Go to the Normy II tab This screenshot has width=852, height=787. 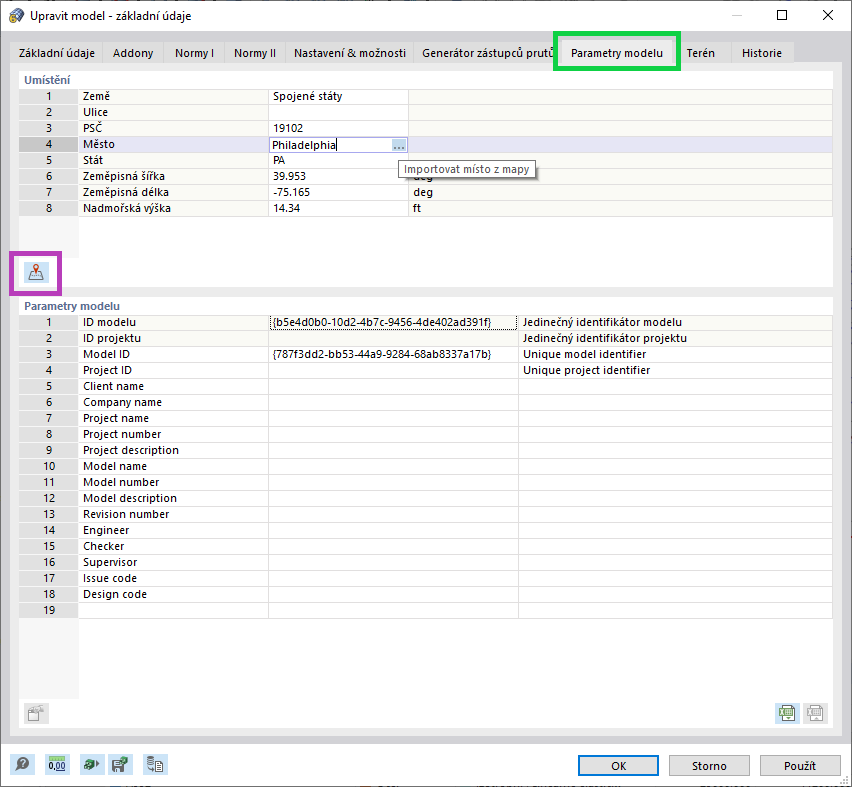click(255, 53)
